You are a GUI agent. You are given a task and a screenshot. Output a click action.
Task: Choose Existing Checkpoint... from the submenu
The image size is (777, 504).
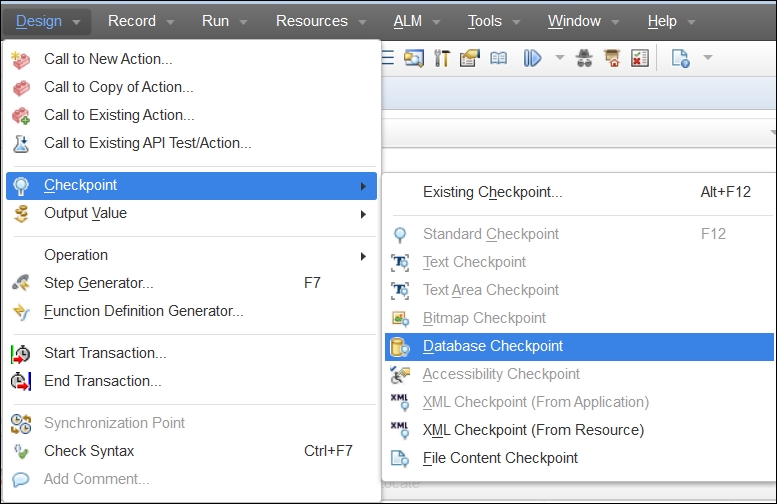point(492,192)
